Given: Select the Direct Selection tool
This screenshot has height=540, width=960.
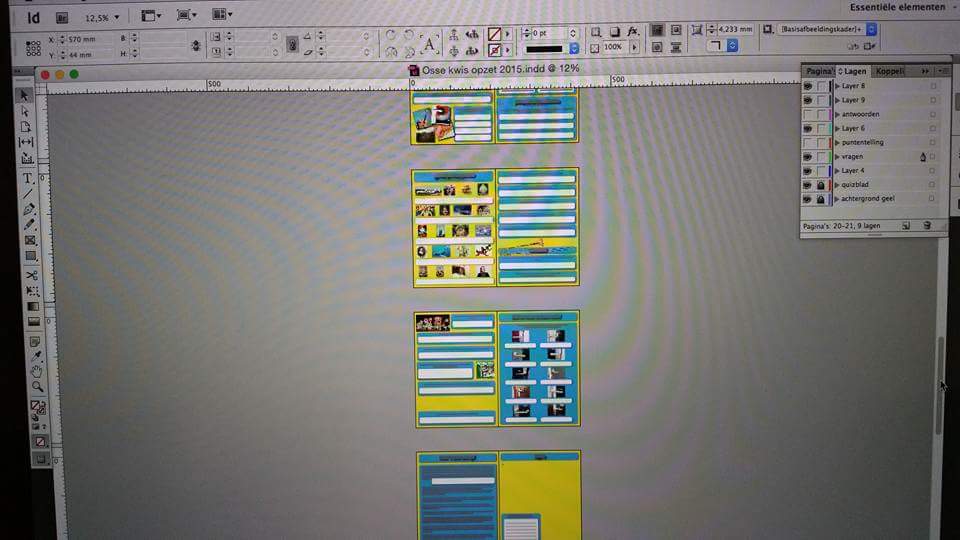Looking at the screenshot, I should click(x=25, y=111).
